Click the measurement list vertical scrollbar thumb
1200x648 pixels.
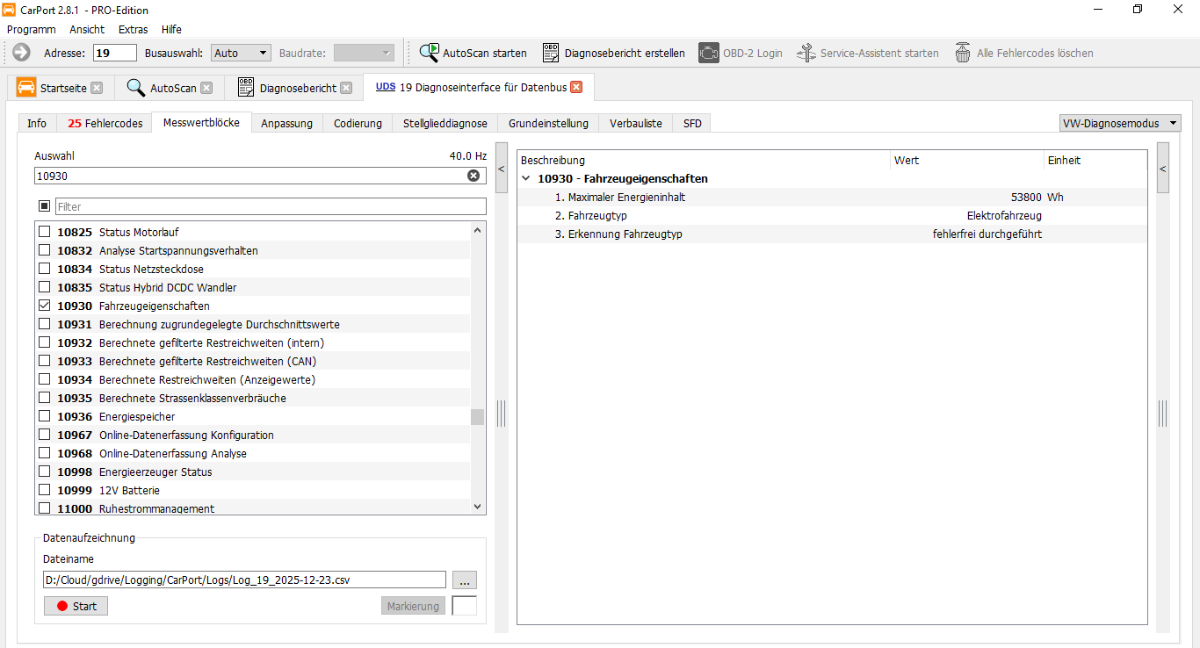(477, 417)
